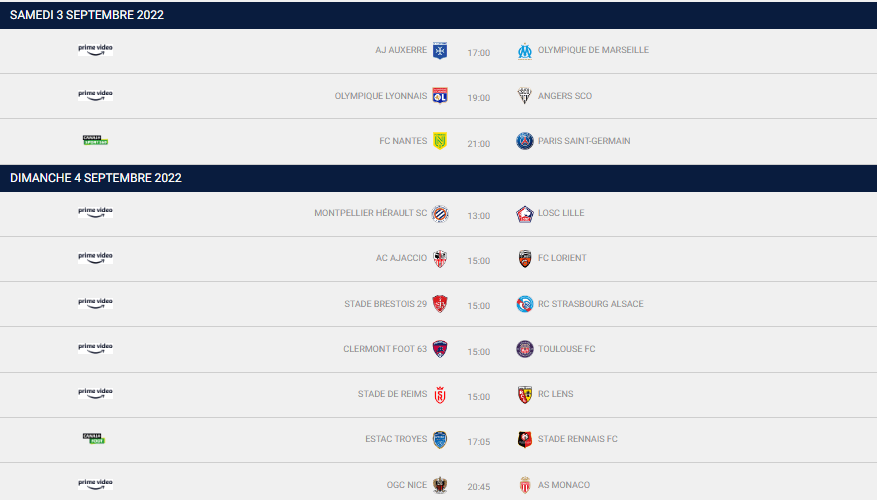Click Prime Video logo on Auxerre match row
The height and width of the screenshot is (500, 877).
coord(95,49)
